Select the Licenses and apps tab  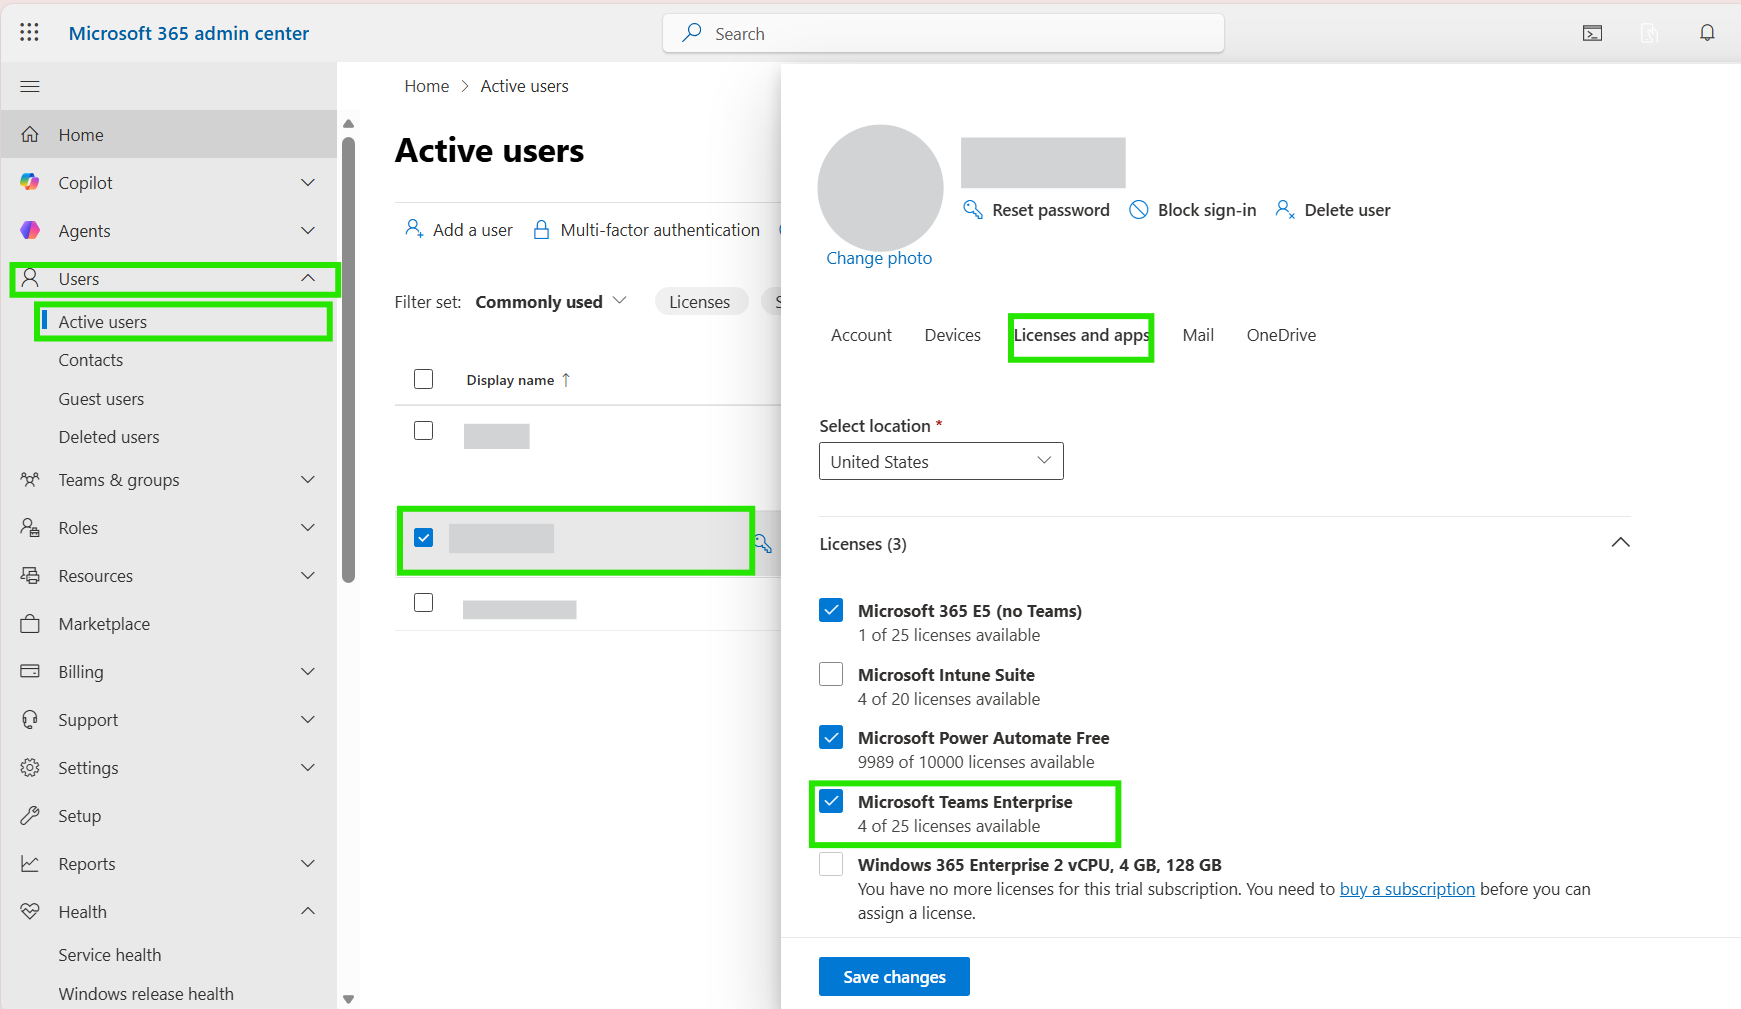pyautogui.click(x=1081, y=335)
